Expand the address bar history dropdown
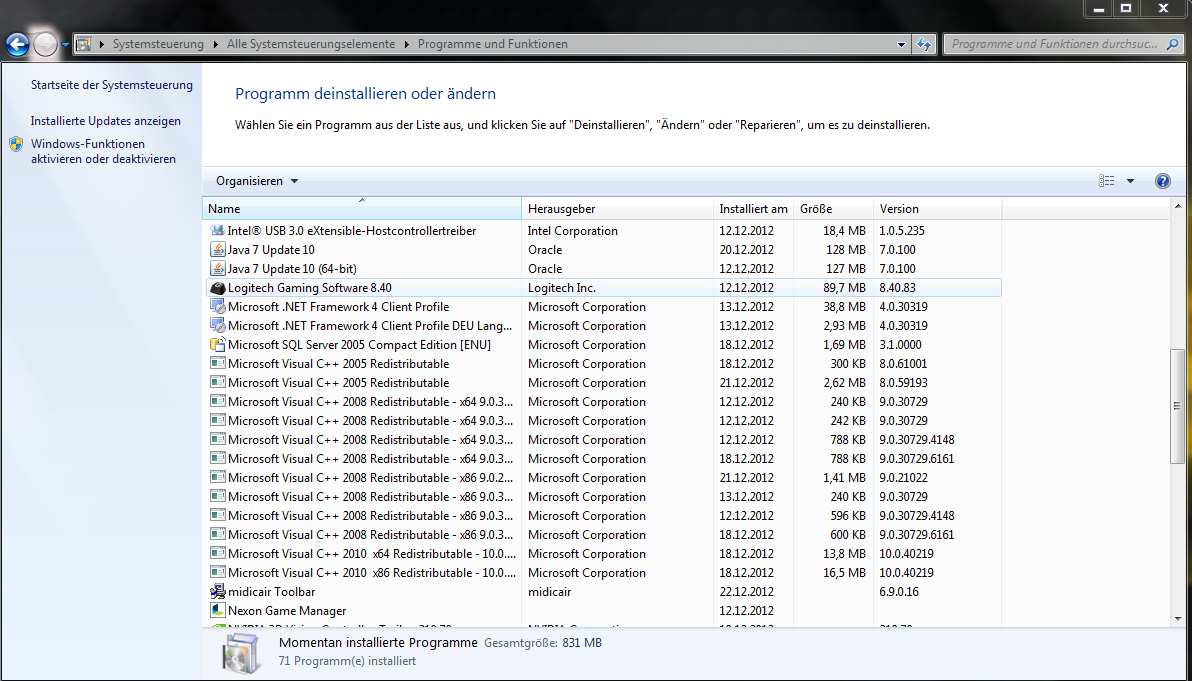1192x681 pixels. [902, 44]
